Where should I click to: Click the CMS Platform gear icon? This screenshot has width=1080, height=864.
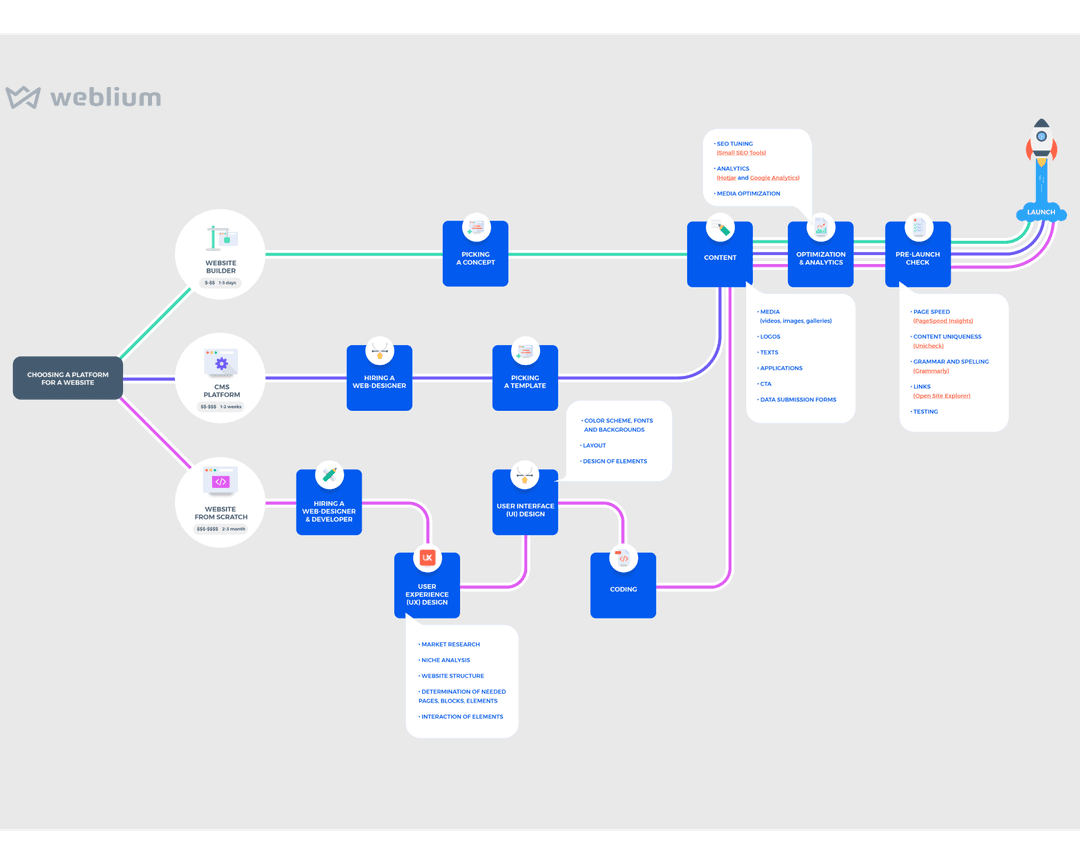(220, 363)
